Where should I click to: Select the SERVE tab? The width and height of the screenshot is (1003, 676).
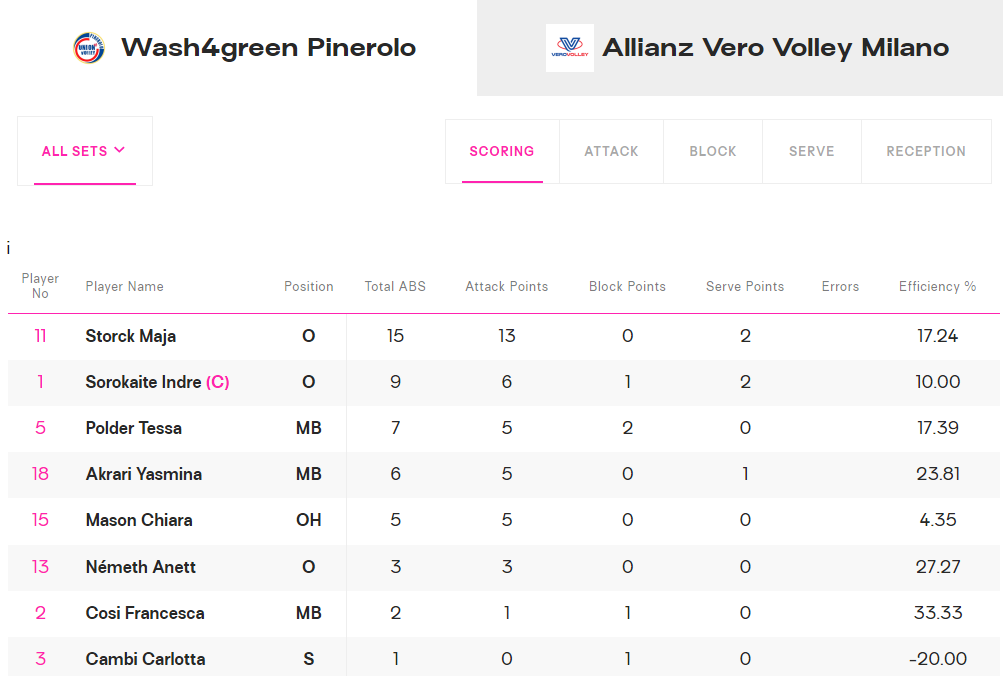812,152
